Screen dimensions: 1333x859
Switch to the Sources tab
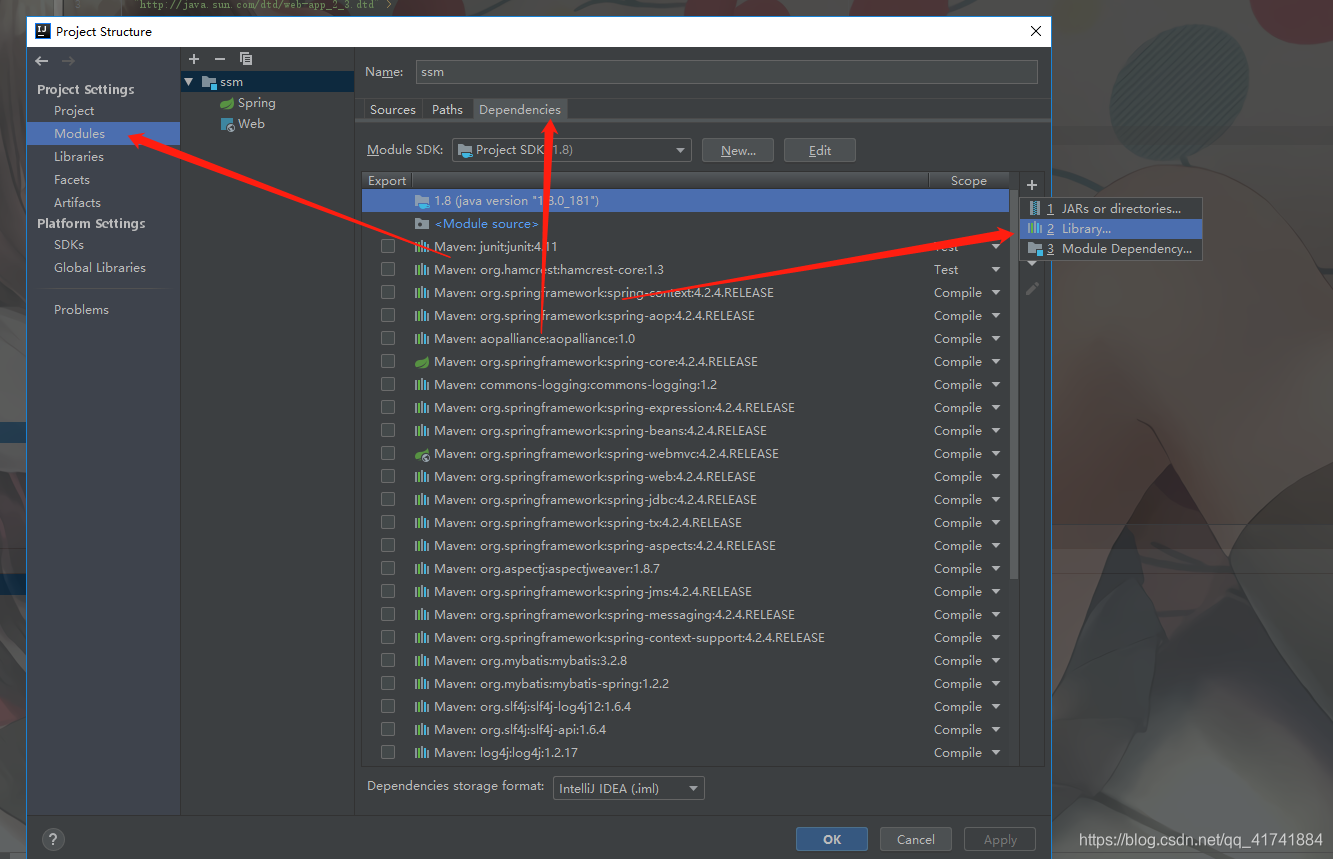[393, 110]
